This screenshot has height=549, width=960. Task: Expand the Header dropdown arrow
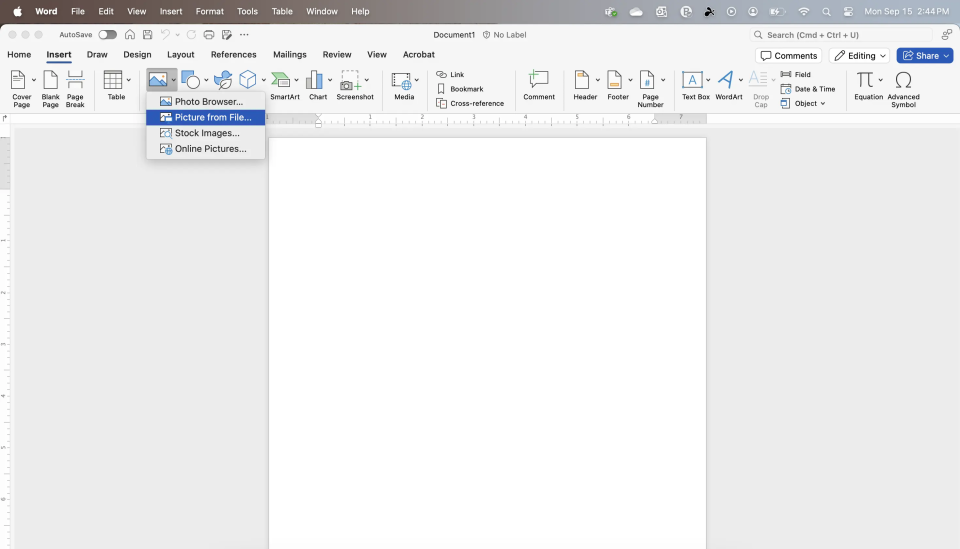point(598,80)
